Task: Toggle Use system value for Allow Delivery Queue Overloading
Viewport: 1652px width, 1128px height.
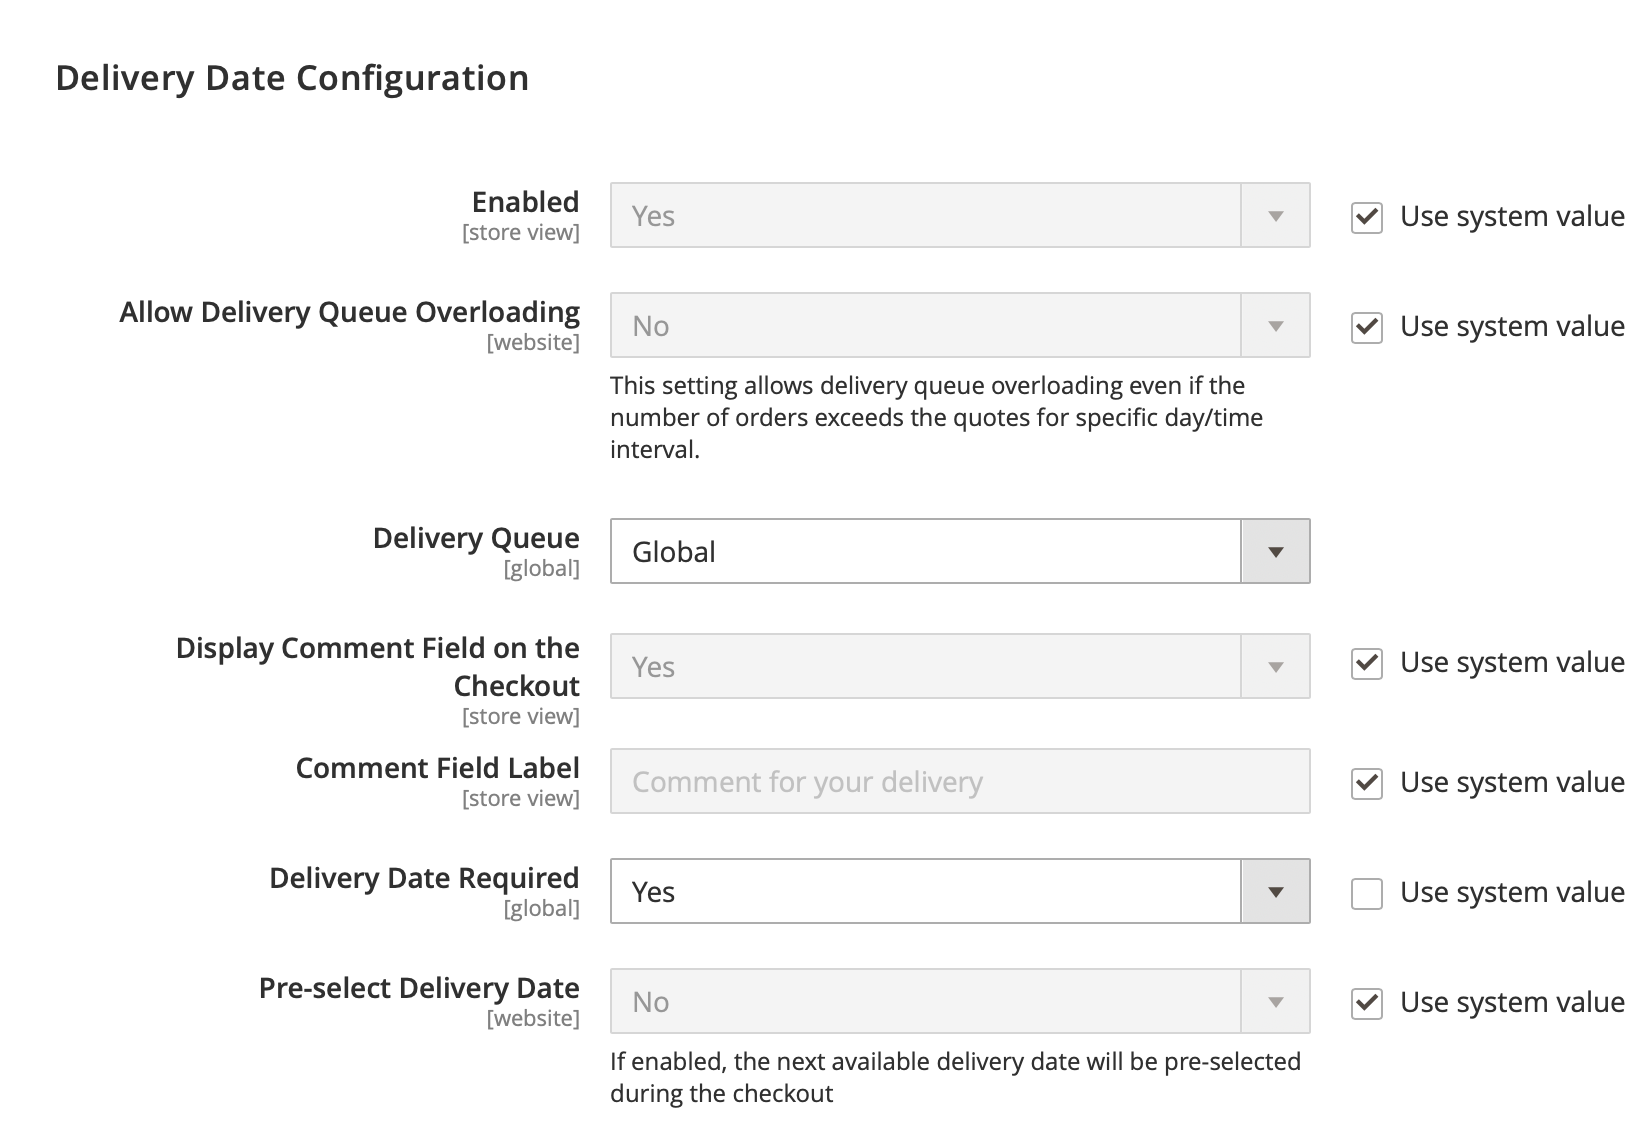Action: click(1366, 327)
